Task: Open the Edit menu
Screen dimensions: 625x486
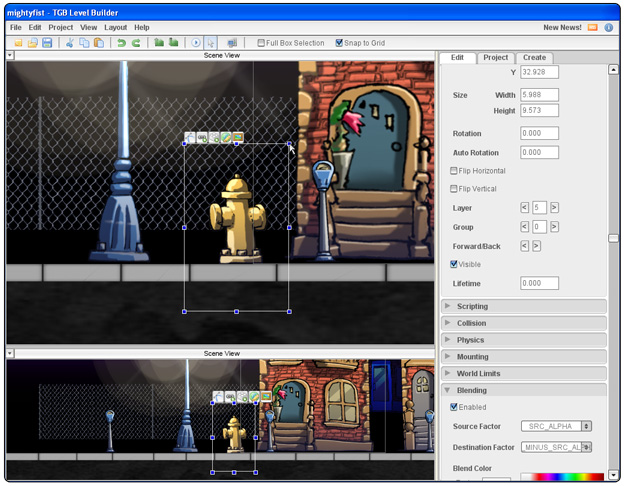Action: 35,27
